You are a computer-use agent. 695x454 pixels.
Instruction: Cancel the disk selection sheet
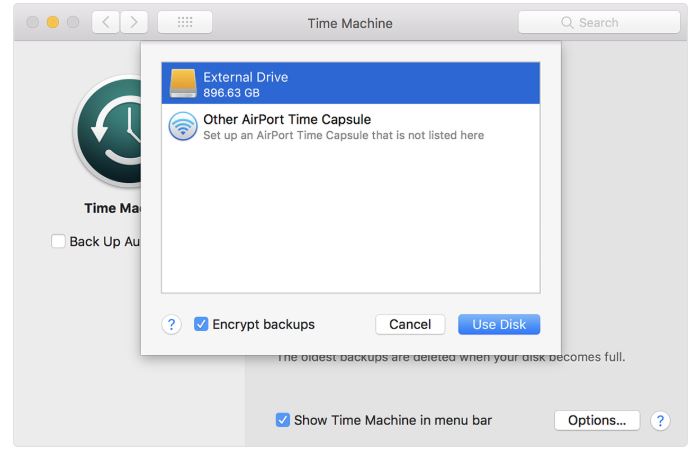(410, 325)
